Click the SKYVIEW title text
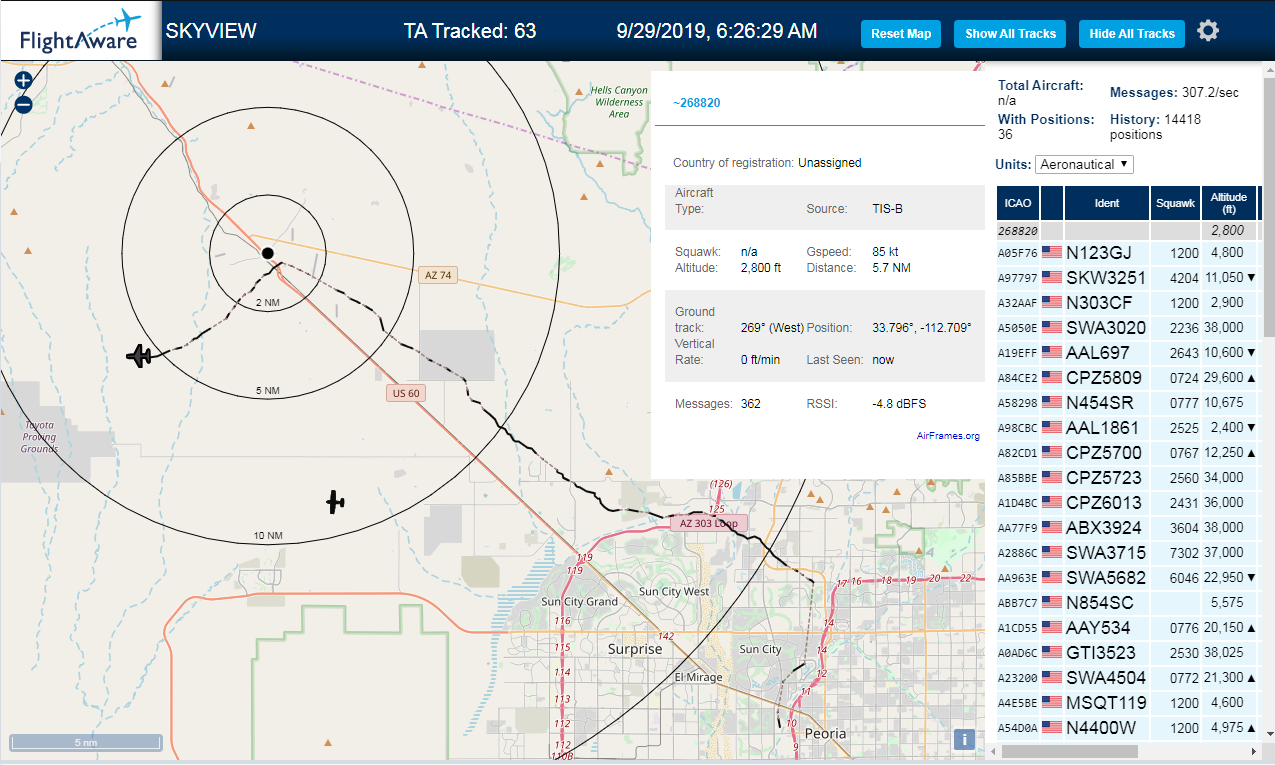1275x765 pixels. 211,31
